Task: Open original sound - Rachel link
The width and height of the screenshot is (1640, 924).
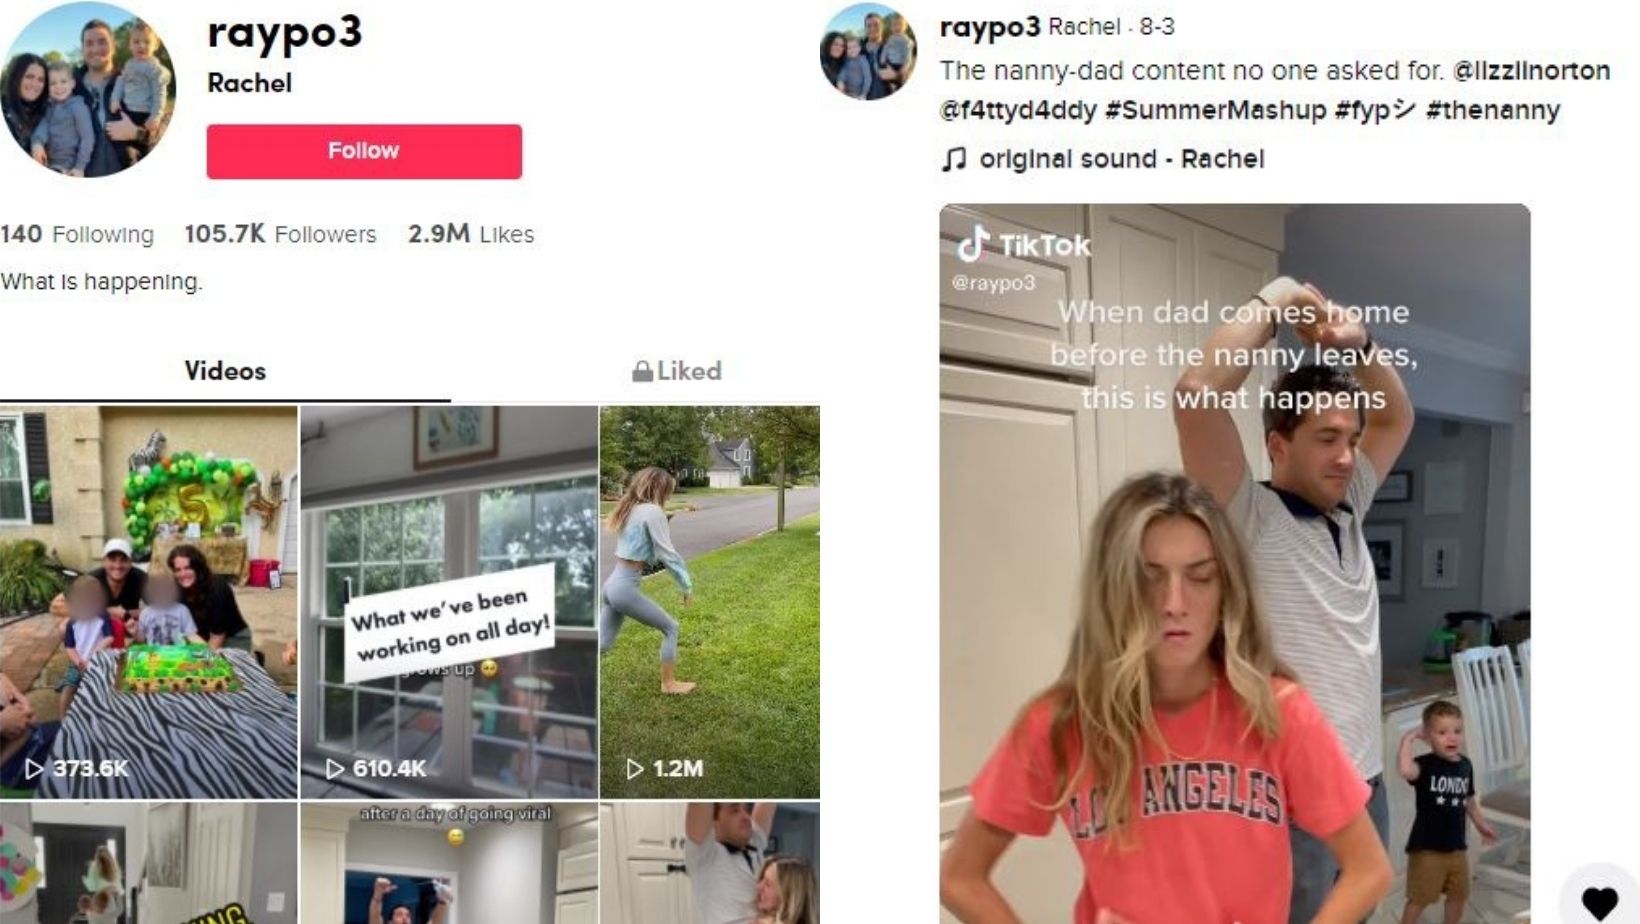Action: click(1121, 159)
